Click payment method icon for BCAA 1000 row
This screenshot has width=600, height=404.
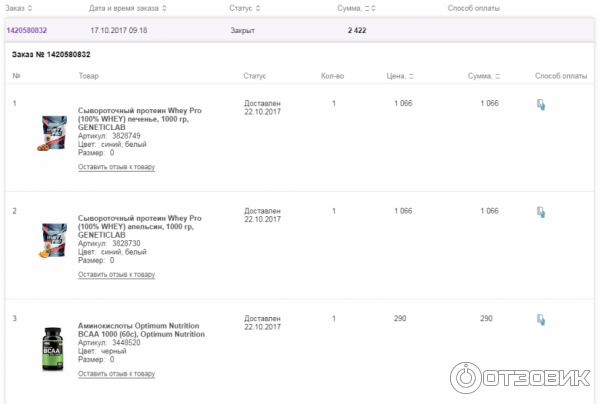(540, 320)
